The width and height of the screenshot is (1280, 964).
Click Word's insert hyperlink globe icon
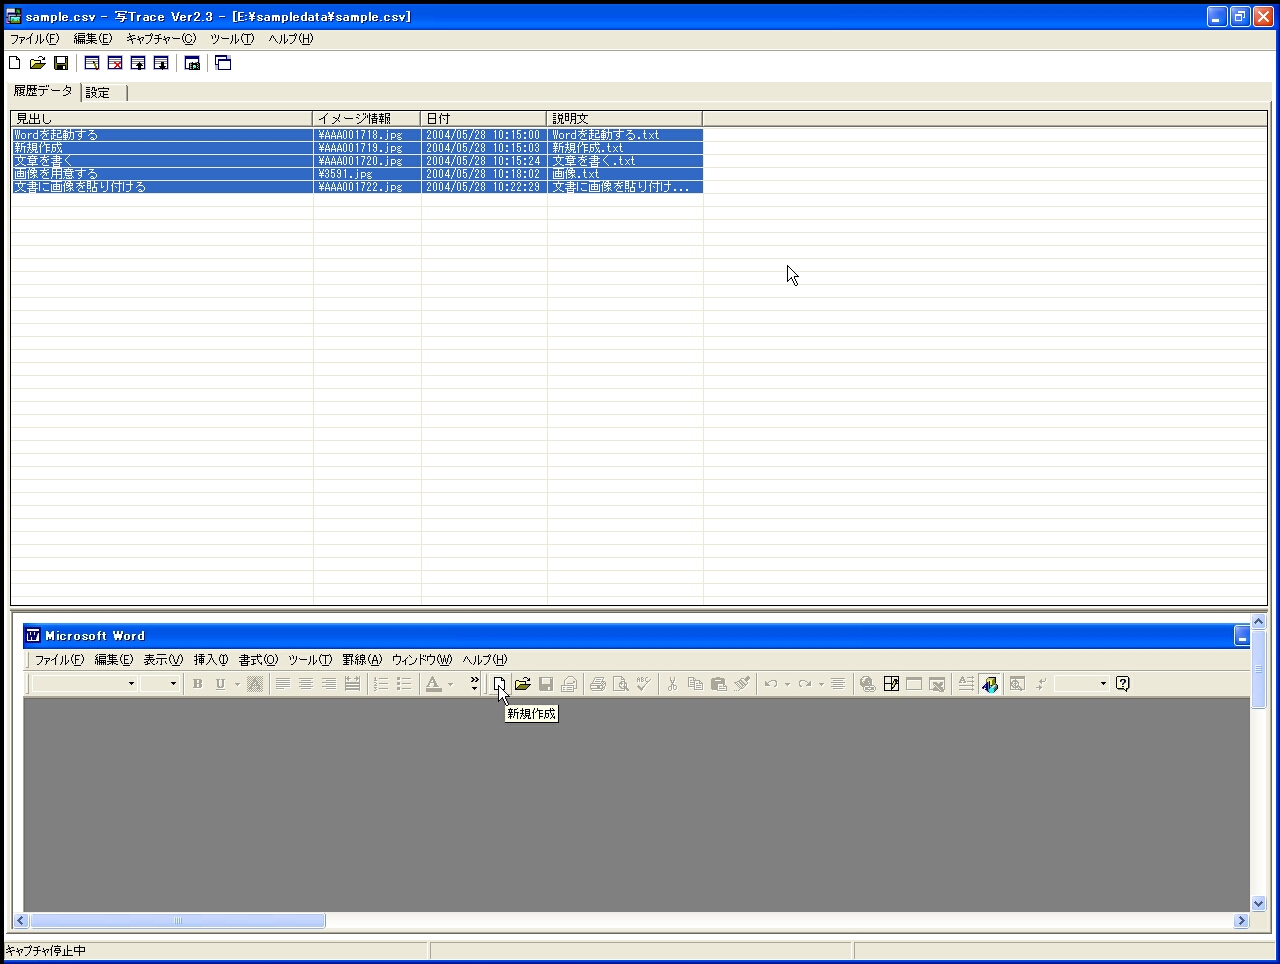(867, 684)
